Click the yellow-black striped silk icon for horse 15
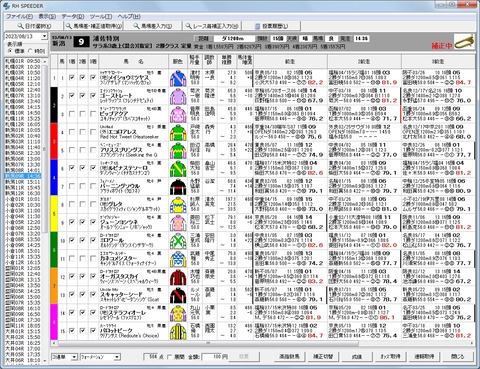The width and height of the screenshot is (480, 369). 178,331
